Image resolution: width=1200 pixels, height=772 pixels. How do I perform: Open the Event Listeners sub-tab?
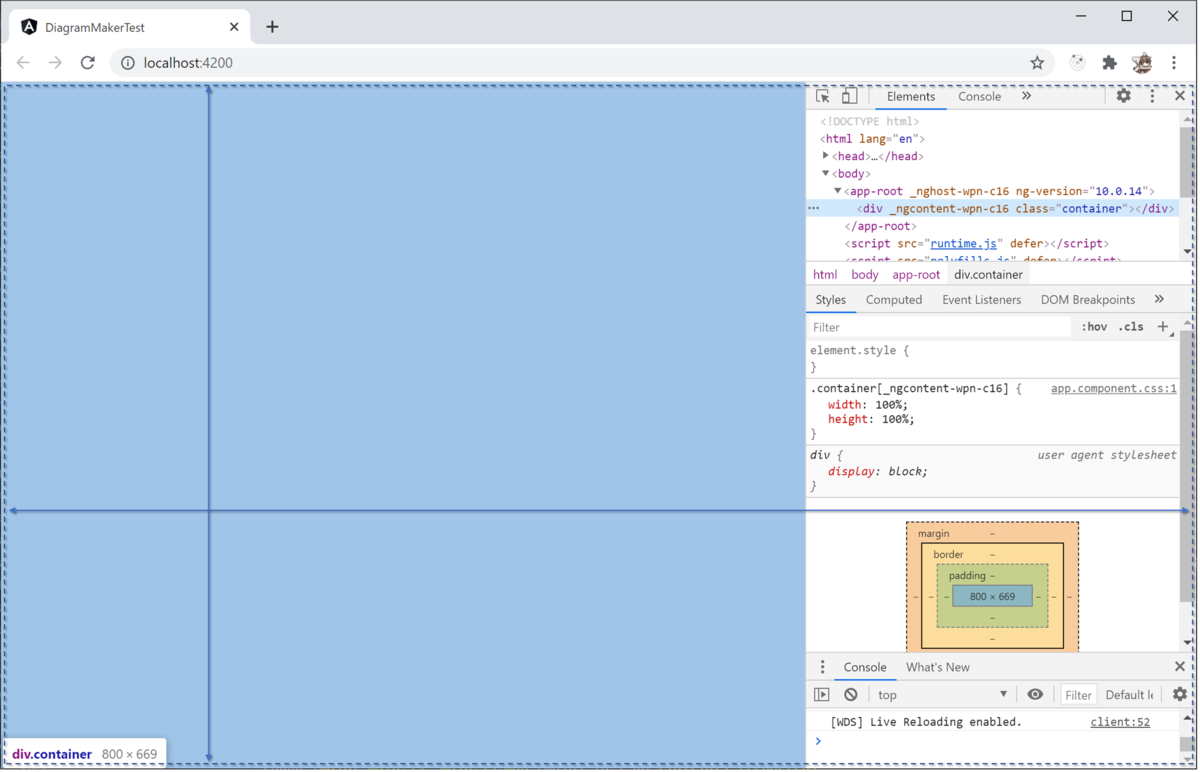(981, 300)
